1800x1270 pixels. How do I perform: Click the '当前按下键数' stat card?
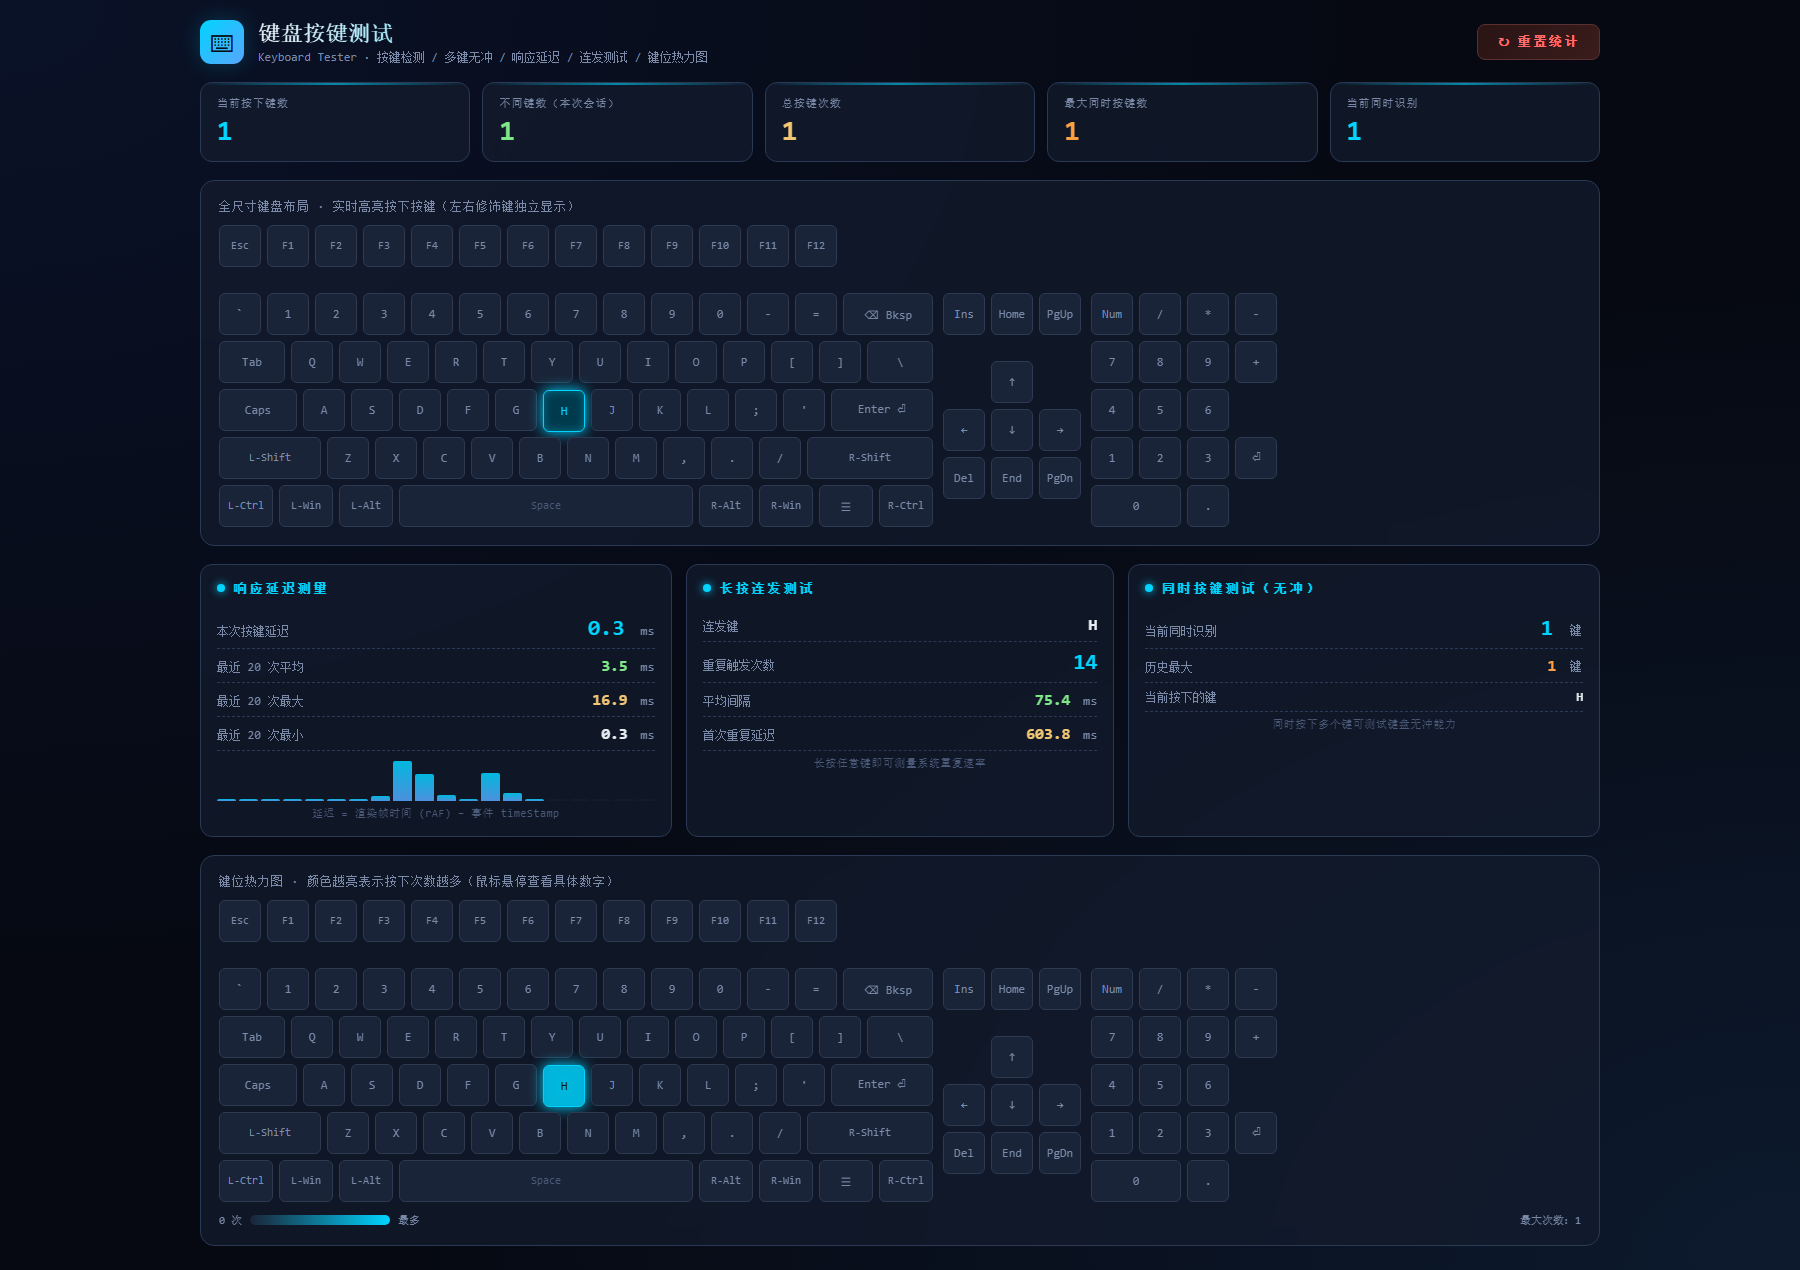click(335, 122)
